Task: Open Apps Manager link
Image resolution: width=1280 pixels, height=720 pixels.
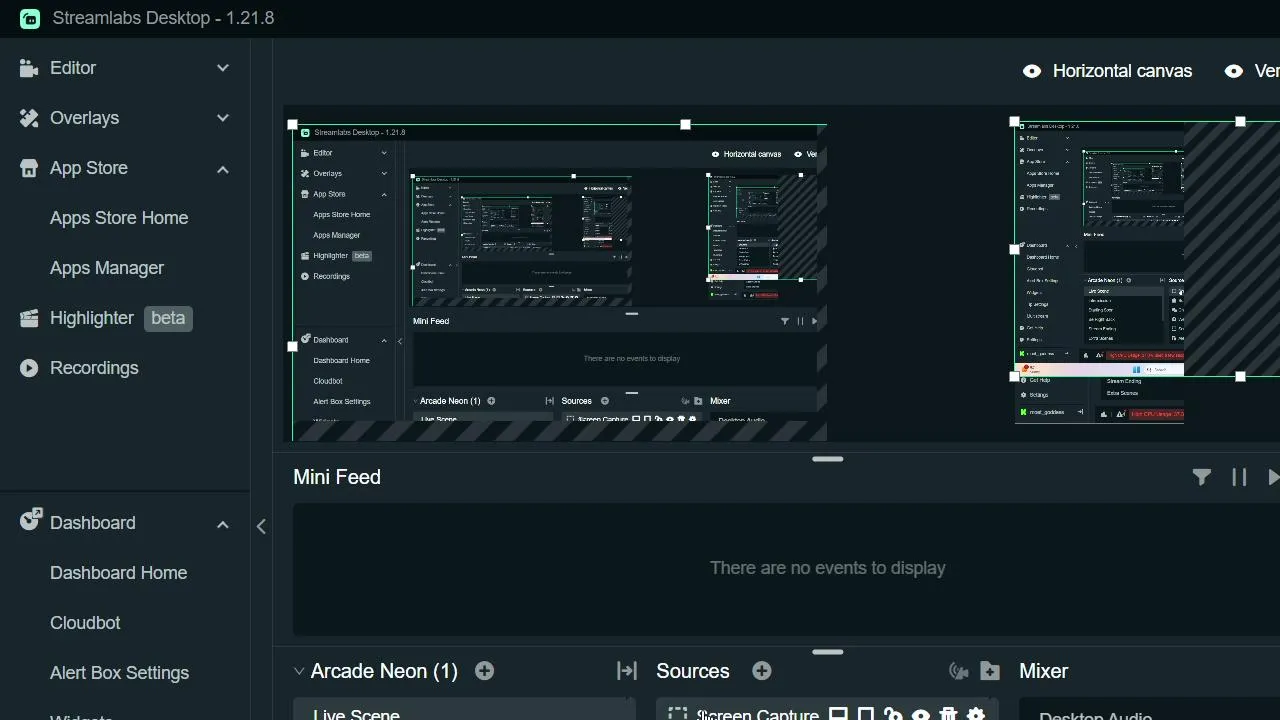Action: pyautogui.click(x=107, y=268)
